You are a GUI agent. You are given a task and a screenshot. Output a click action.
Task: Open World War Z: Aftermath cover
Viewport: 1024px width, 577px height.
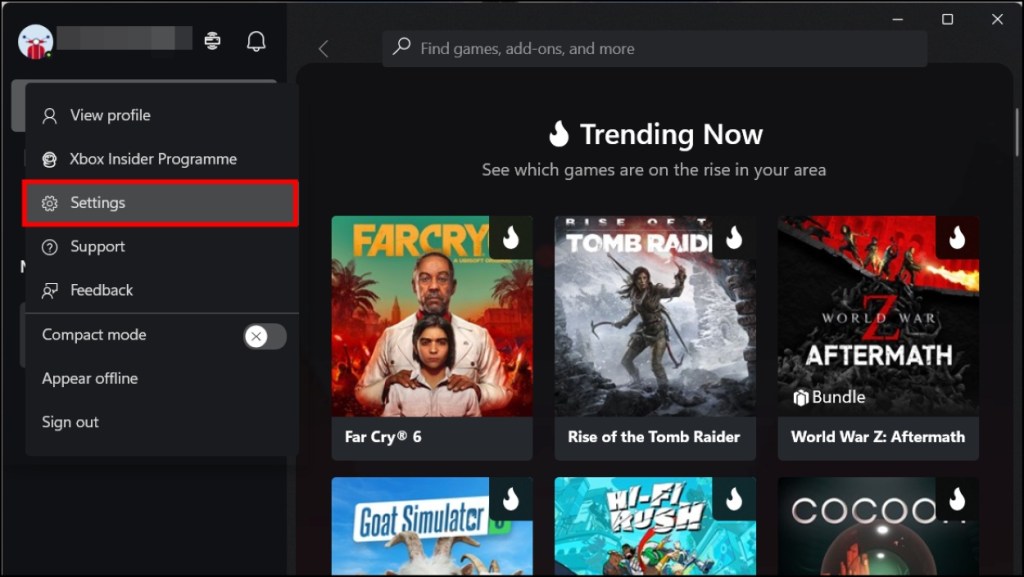(x=878, y=317)
